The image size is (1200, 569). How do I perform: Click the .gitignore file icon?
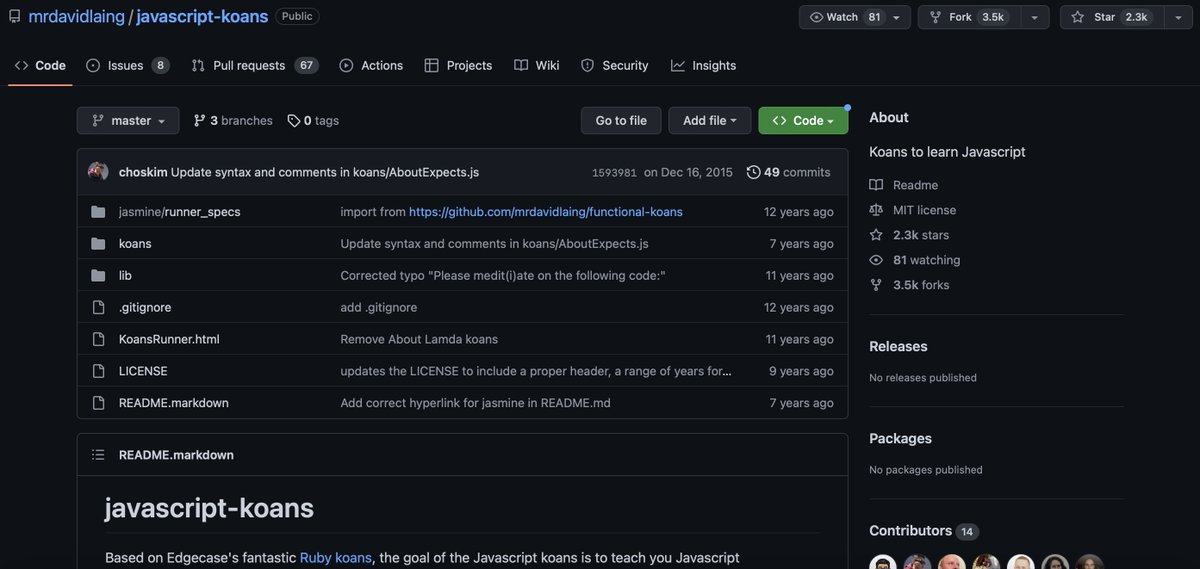(98, 307)
